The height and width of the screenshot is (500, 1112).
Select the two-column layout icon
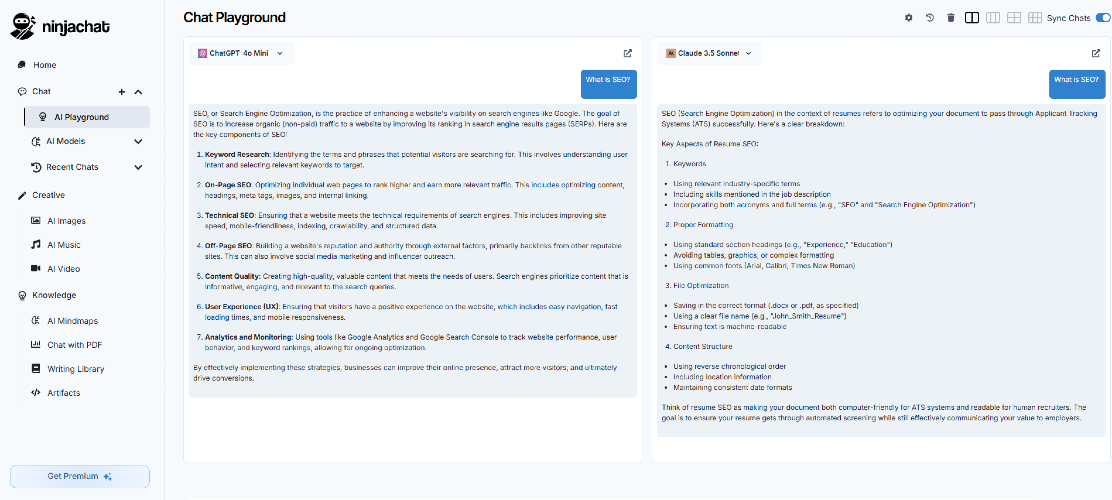[x=972, y=18]
